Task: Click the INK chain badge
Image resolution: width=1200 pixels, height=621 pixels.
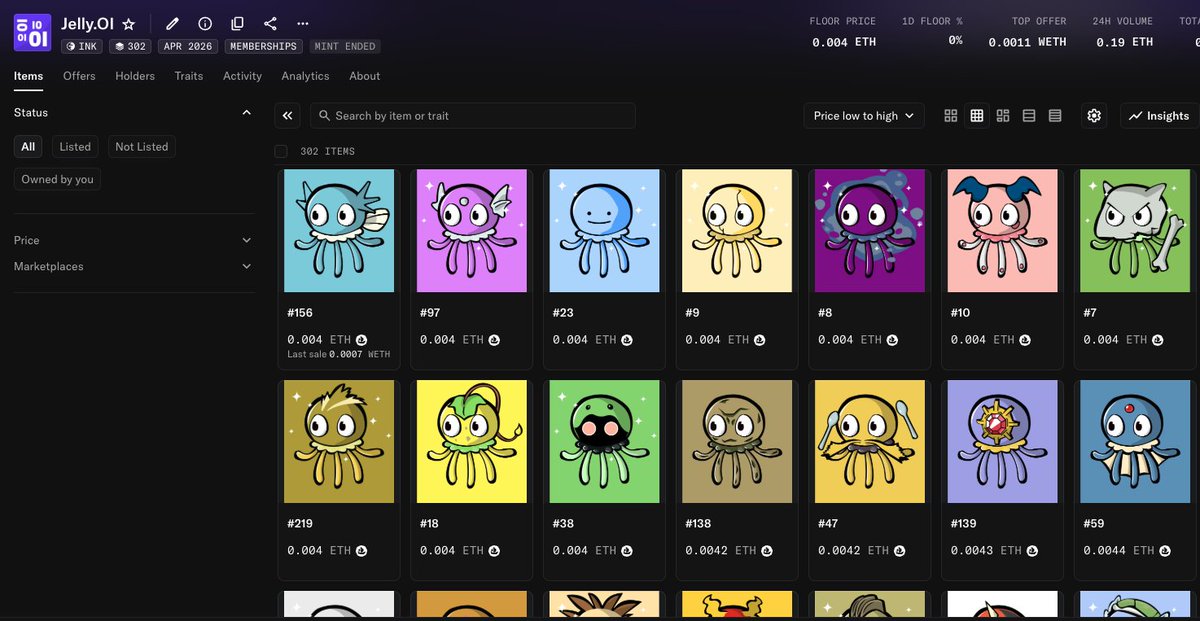Action: (x=81, y=46)
